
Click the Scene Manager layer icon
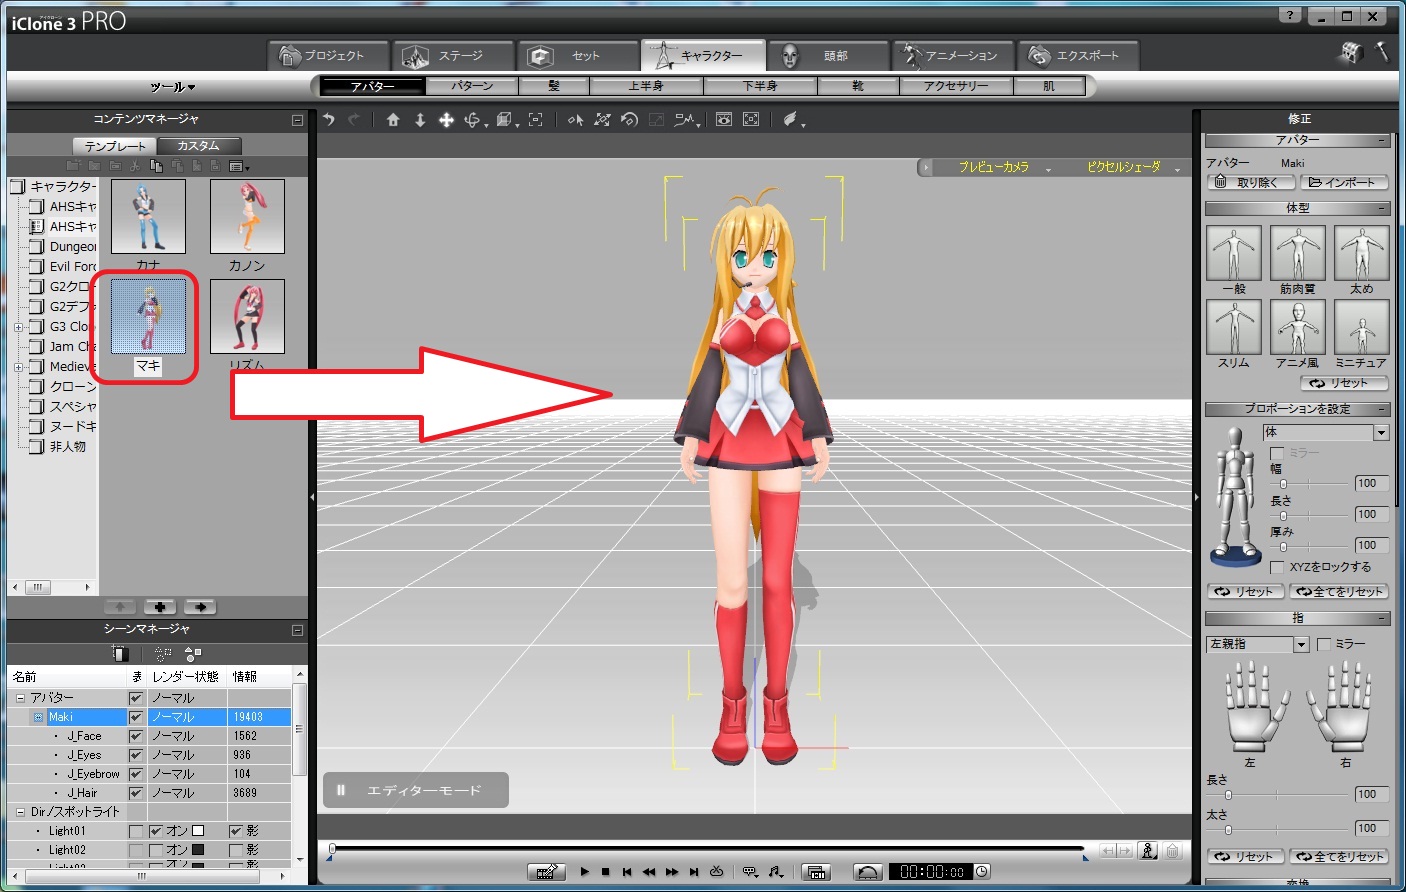[x=120, y=653]
